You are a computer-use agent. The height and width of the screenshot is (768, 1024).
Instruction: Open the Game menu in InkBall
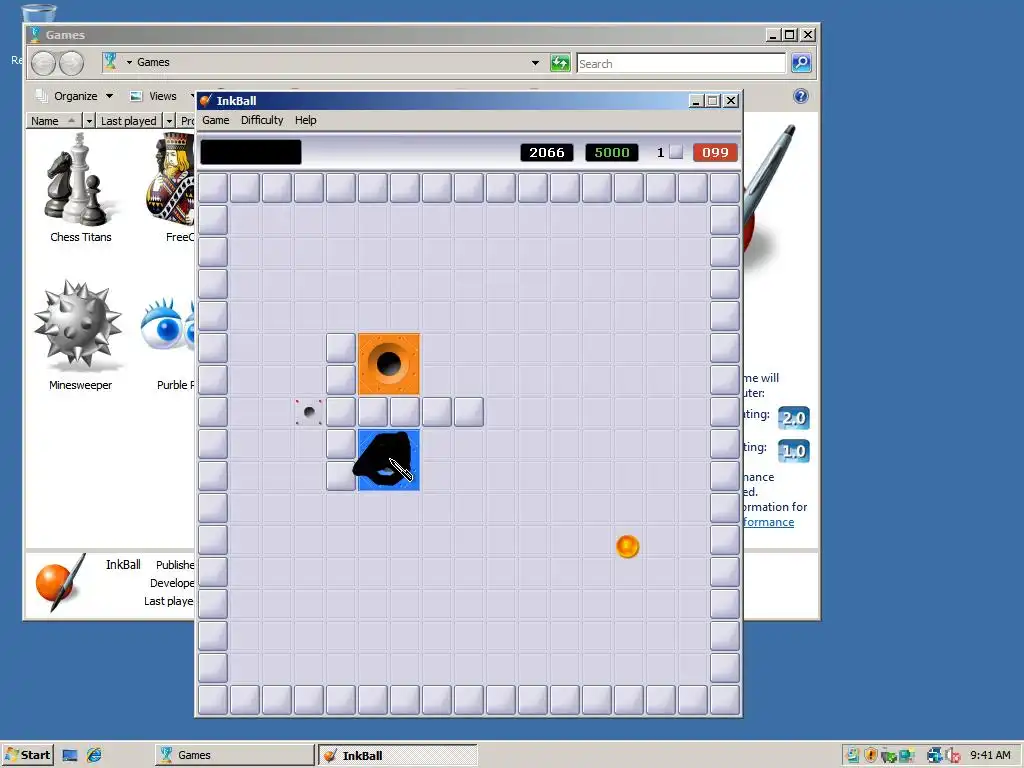pos(216,120)
